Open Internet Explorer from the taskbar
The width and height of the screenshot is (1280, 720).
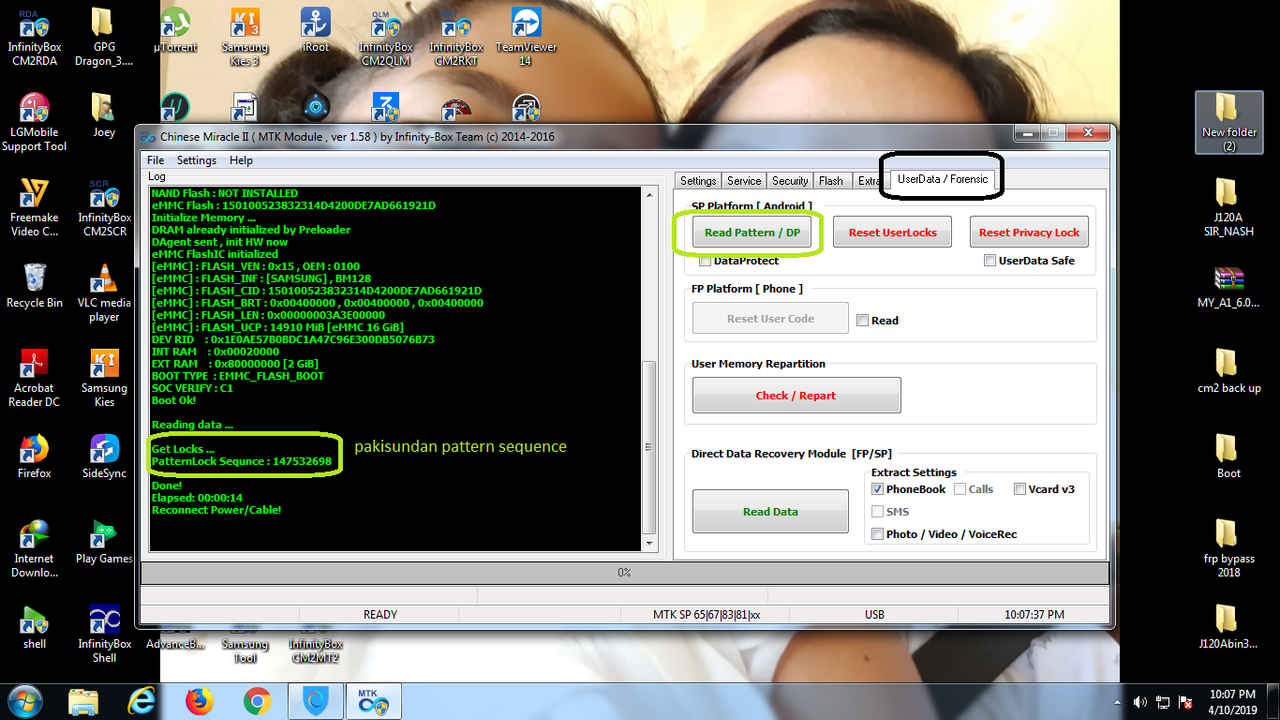(x=143, y=701)
